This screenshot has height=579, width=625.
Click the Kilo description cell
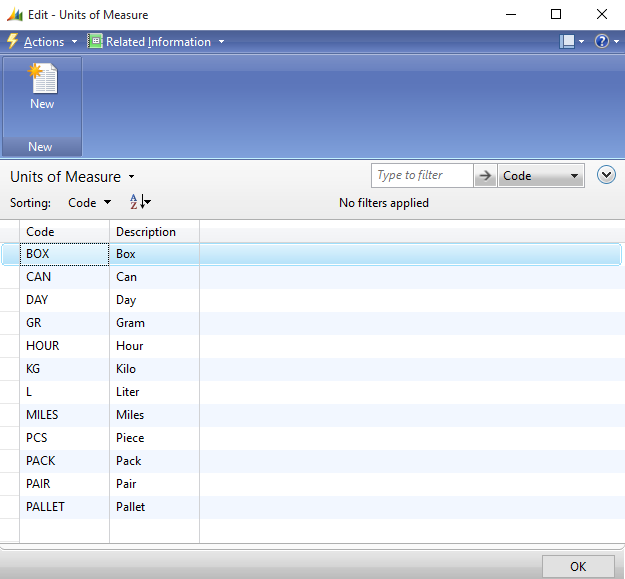[155, 369]
